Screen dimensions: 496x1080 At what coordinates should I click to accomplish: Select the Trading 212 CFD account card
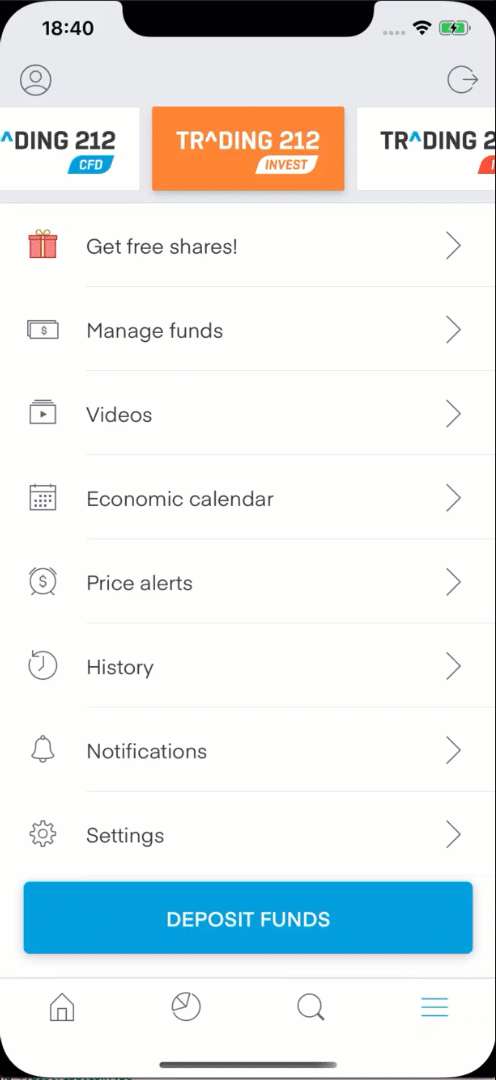coord(70,148)
